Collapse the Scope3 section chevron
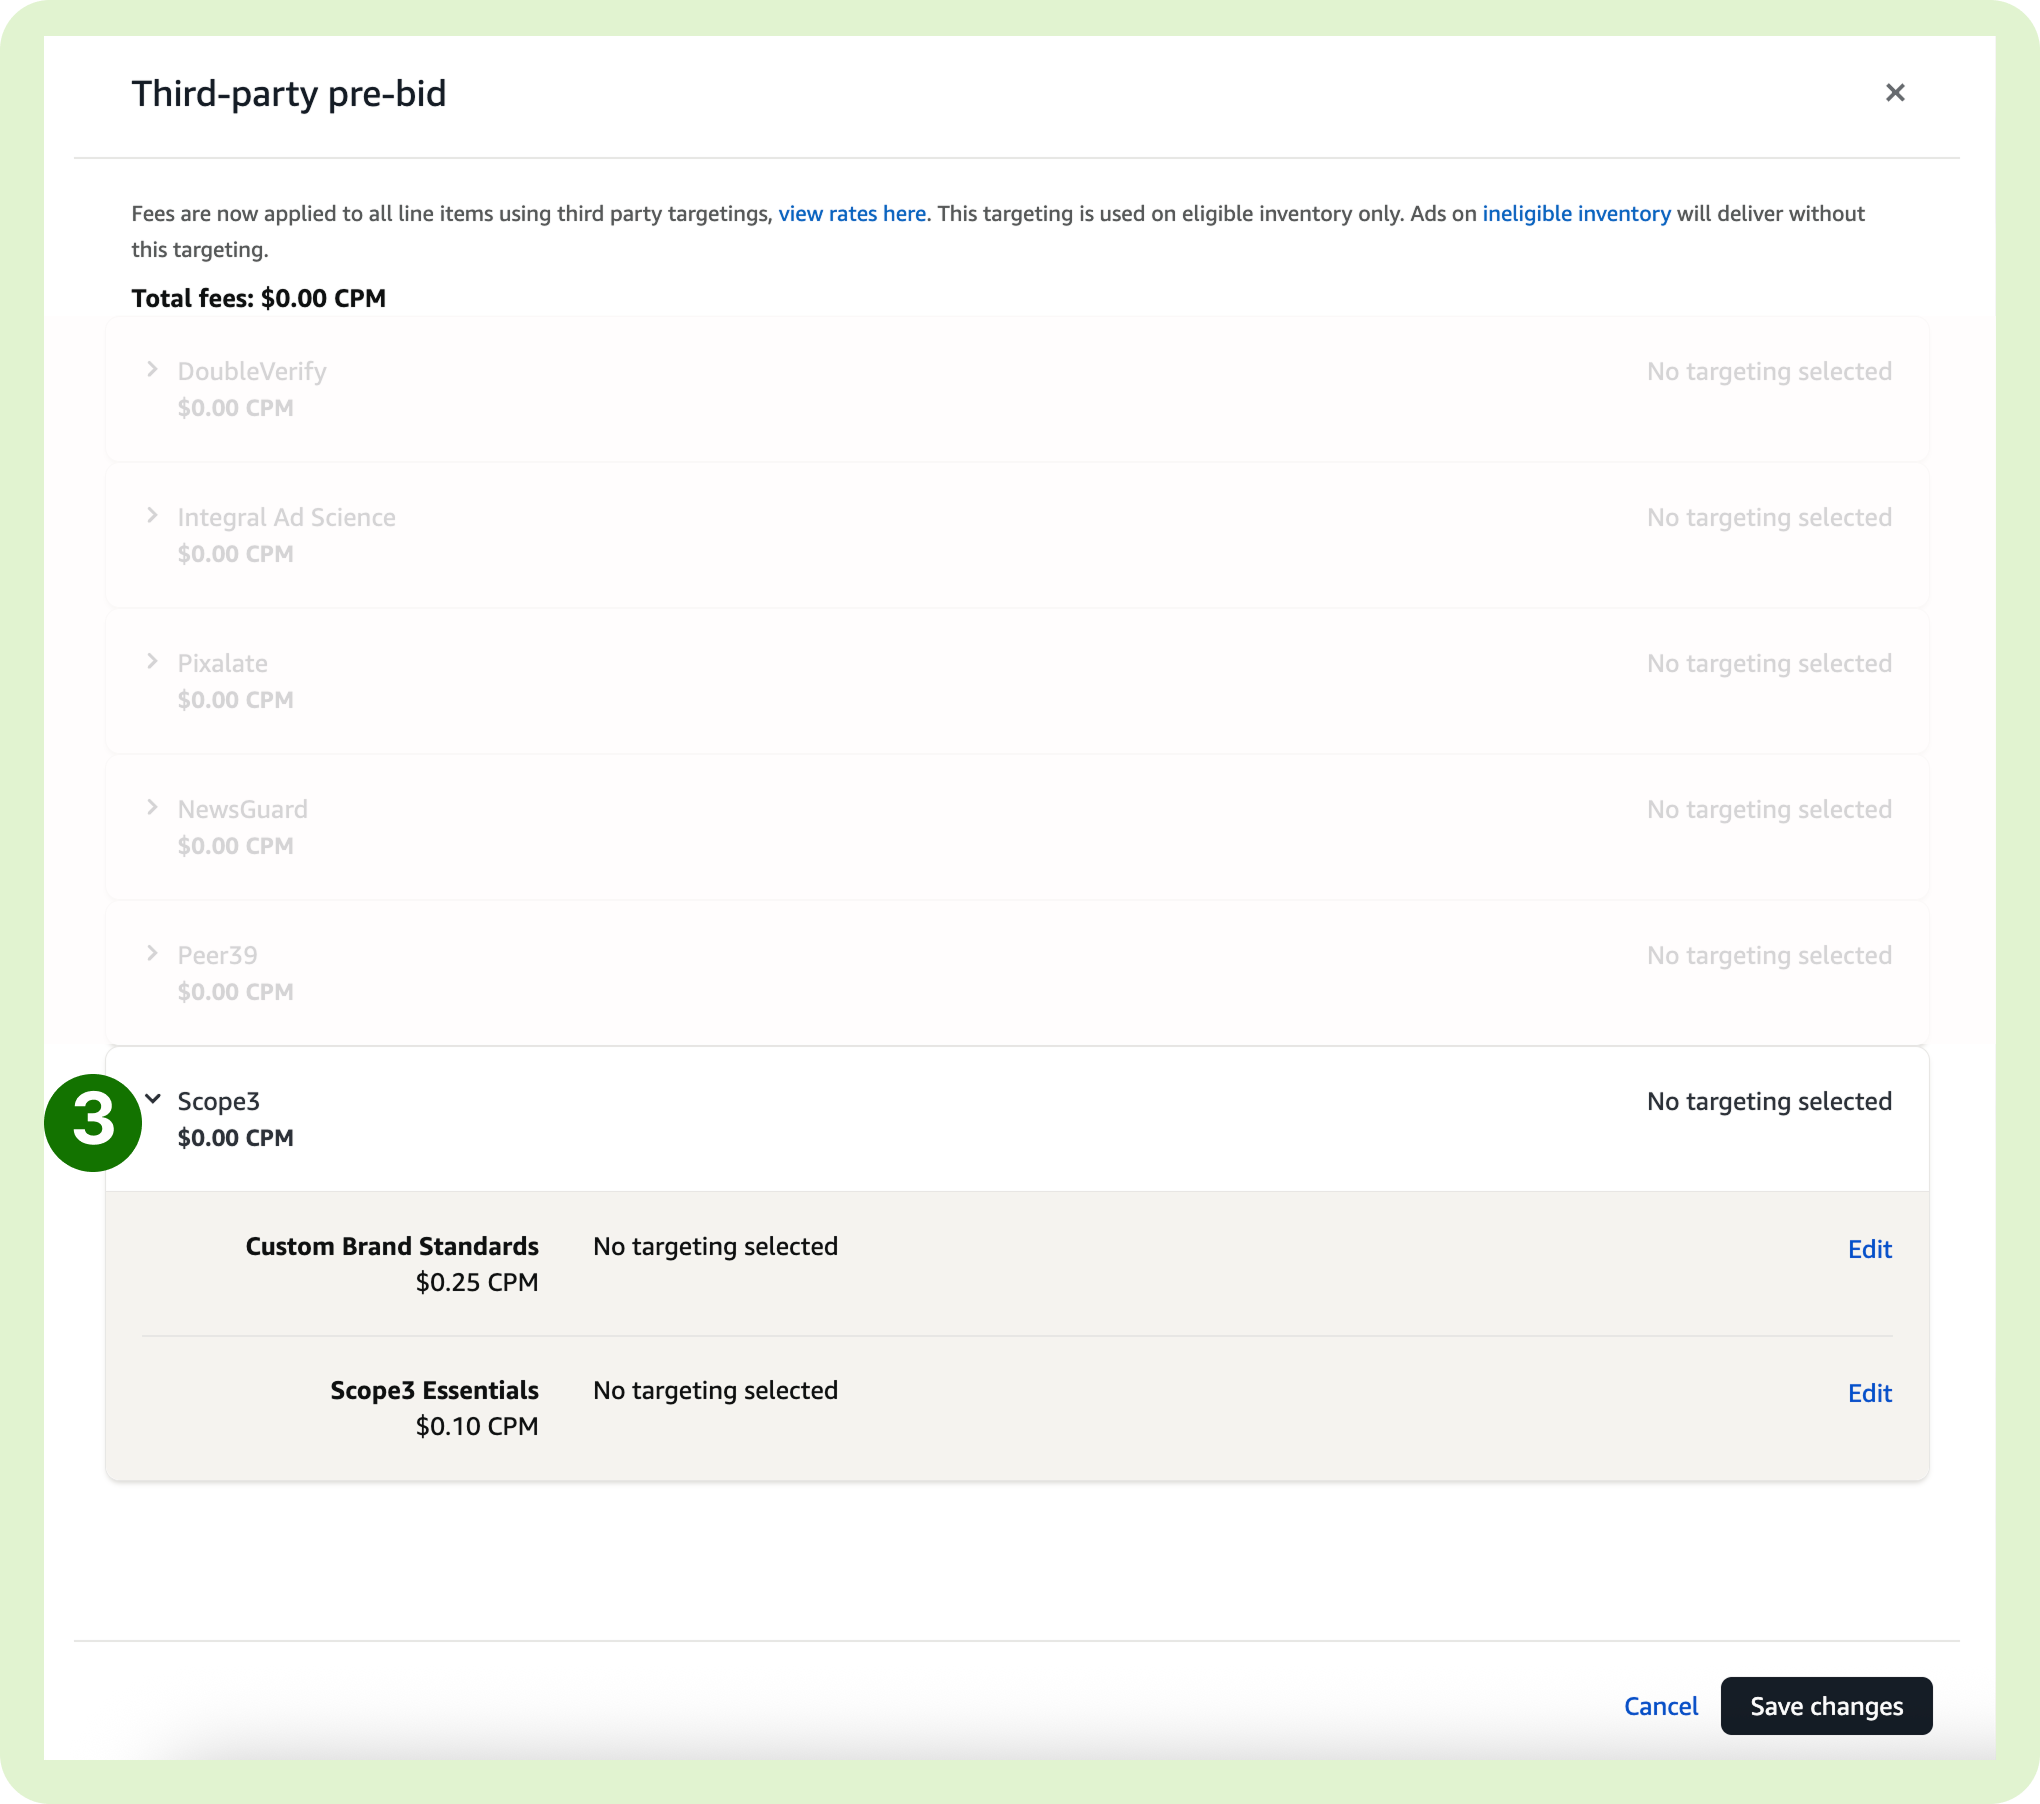This screenshot has width=2040, height=1804. click(153, 1099)
